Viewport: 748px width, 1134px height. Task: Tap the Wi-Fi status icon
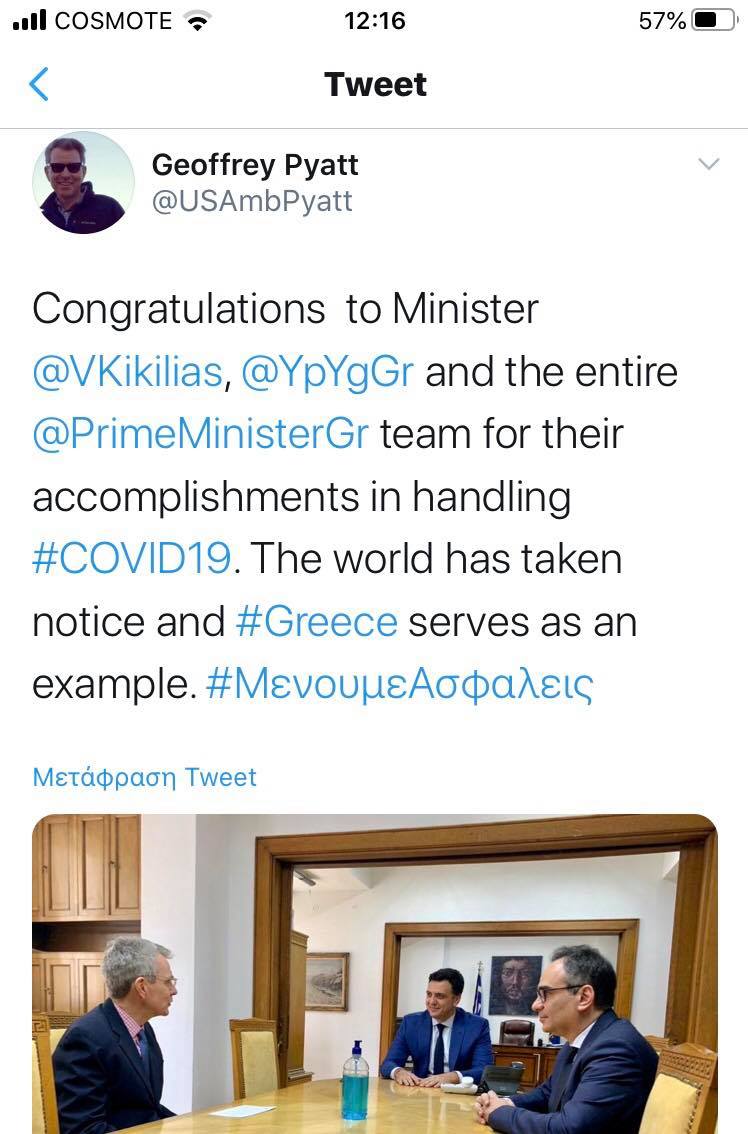click(x=198, y=21)
